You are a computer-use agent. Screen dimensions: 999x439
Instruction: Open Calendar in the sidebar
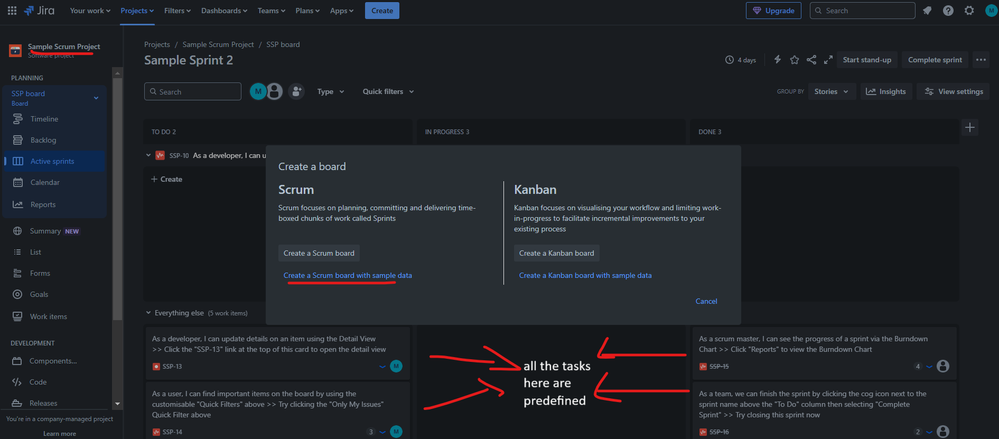coord(45,182)
